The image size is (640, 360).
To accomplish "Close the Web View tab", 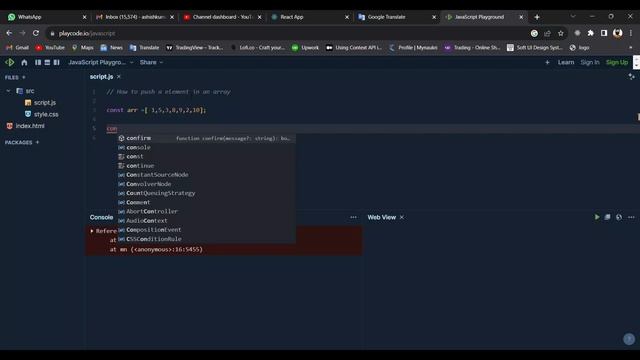I will click(x=402, y=218).
